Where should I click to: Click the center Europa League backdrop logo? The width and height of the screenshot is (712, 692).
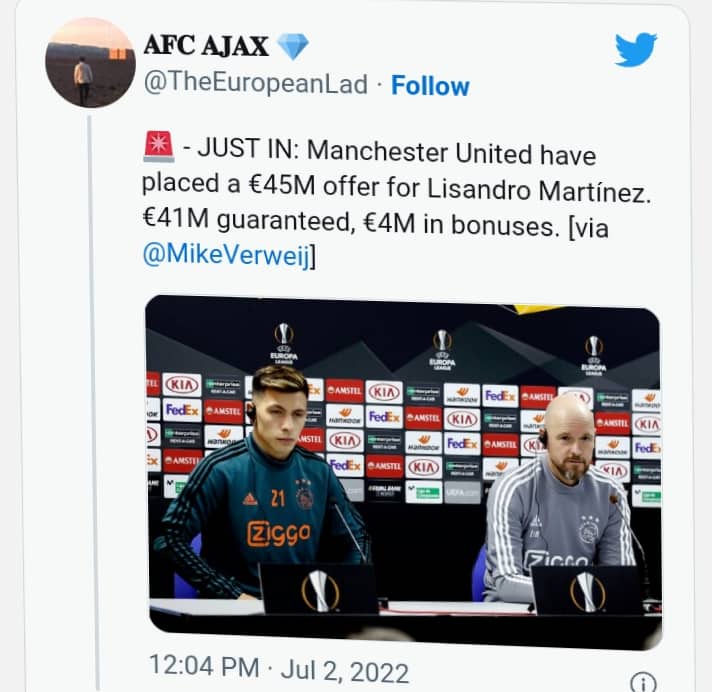(442, 348)
